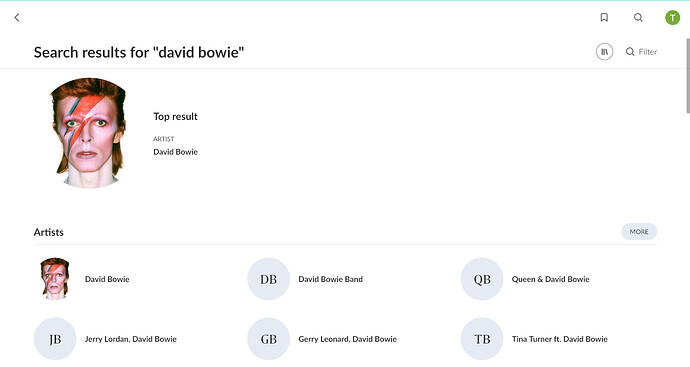
Task: Select Gerry Leonard, David Bowie artist
Action: pyautogui.click(x=347, y=339)
